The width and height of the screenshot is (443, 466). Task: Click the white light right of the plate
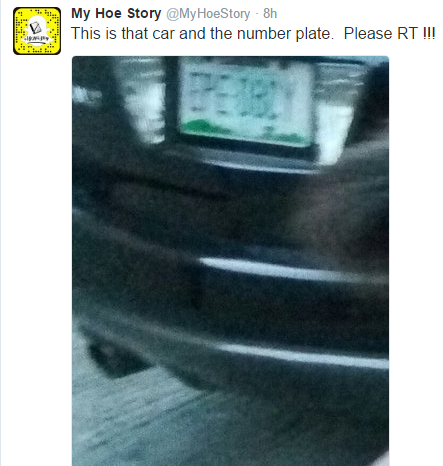(333, 133)
